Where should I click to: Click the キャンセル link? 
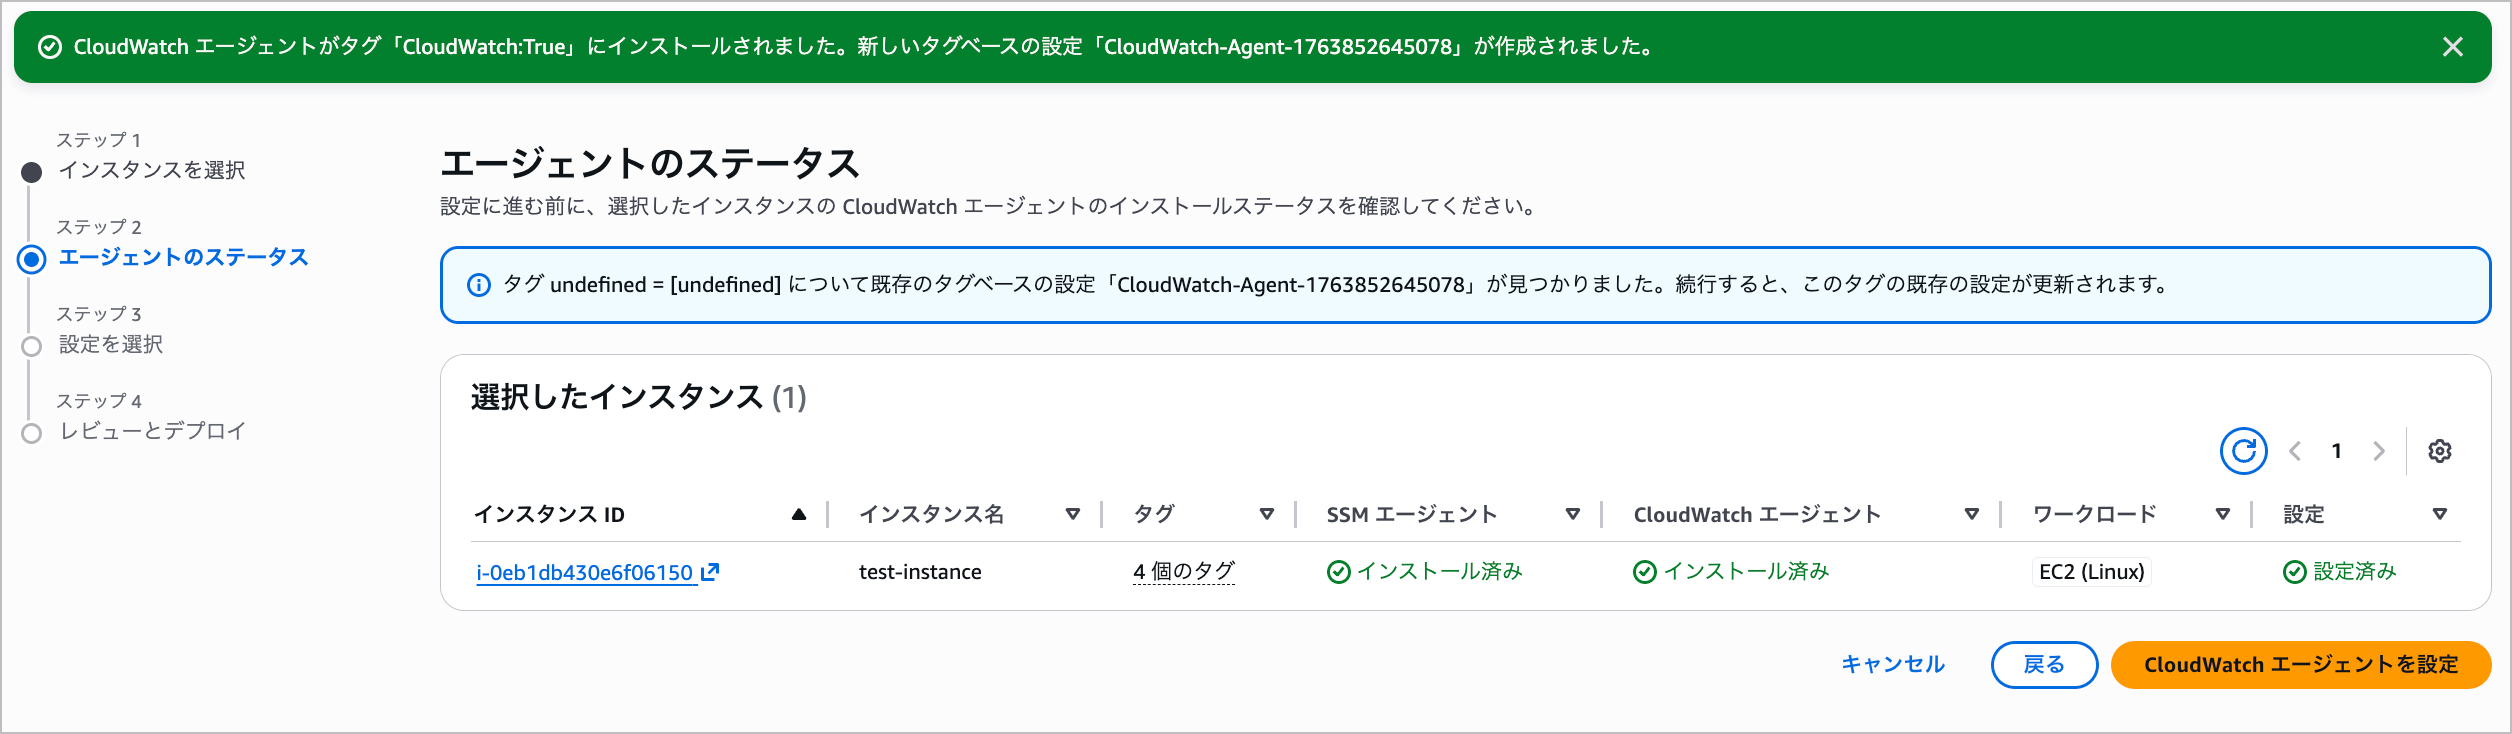coord(1893,665)
